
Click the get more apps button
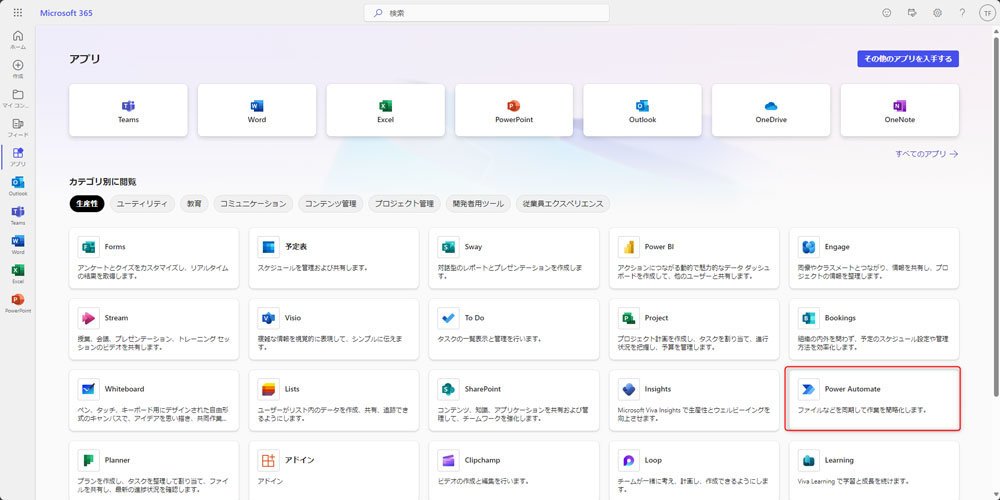pos(908,59)
